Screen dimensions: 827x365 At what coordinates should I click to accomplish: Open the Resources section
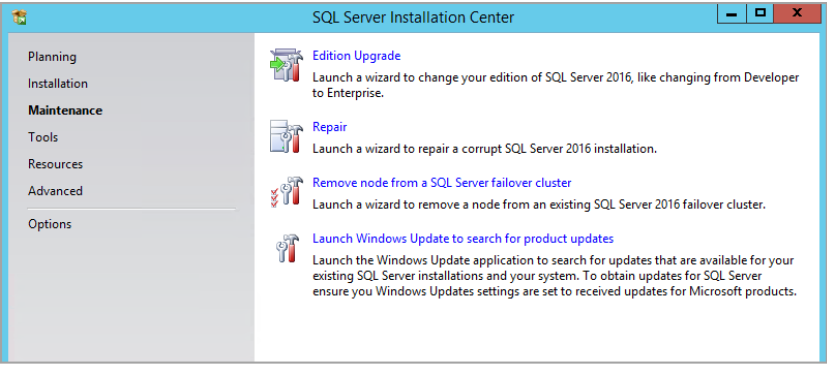(55, 164)
